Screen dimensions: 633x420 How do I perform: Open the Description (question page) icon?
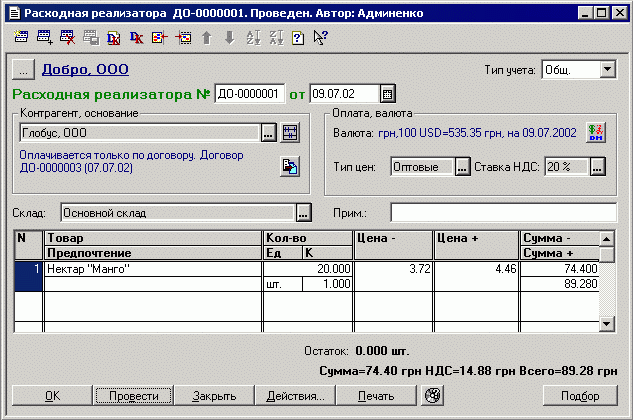point(298,38)
